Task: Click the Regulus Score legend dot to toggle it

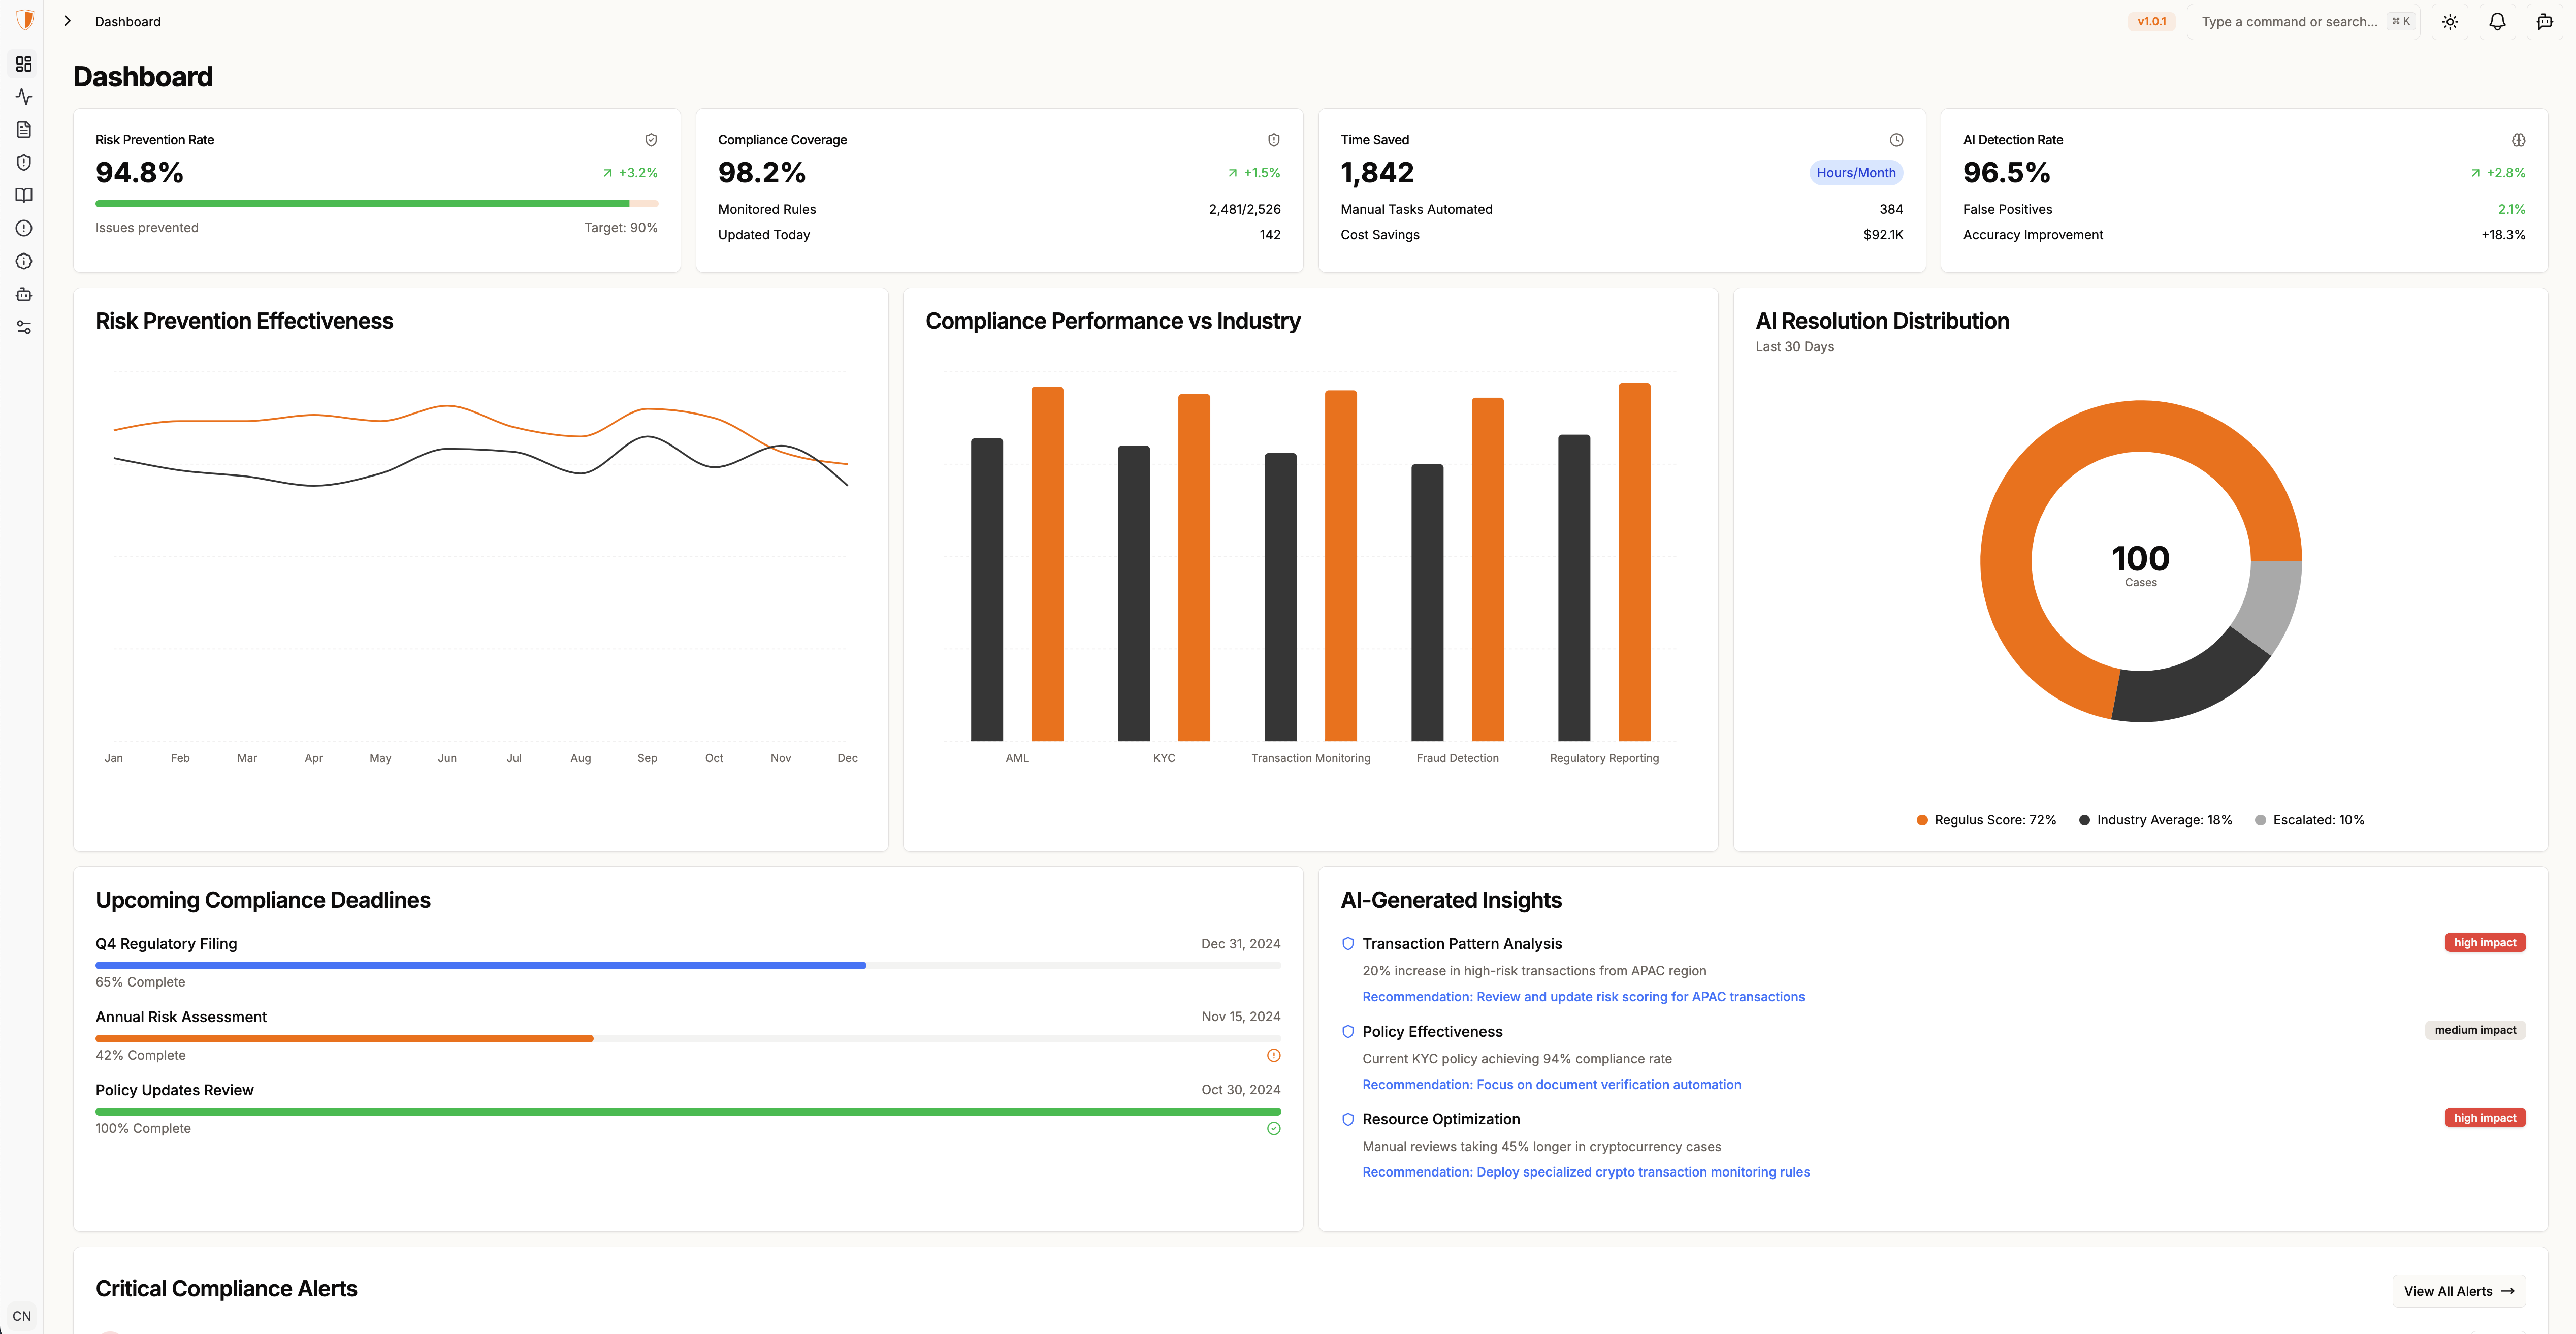Action: point(1921,820)
